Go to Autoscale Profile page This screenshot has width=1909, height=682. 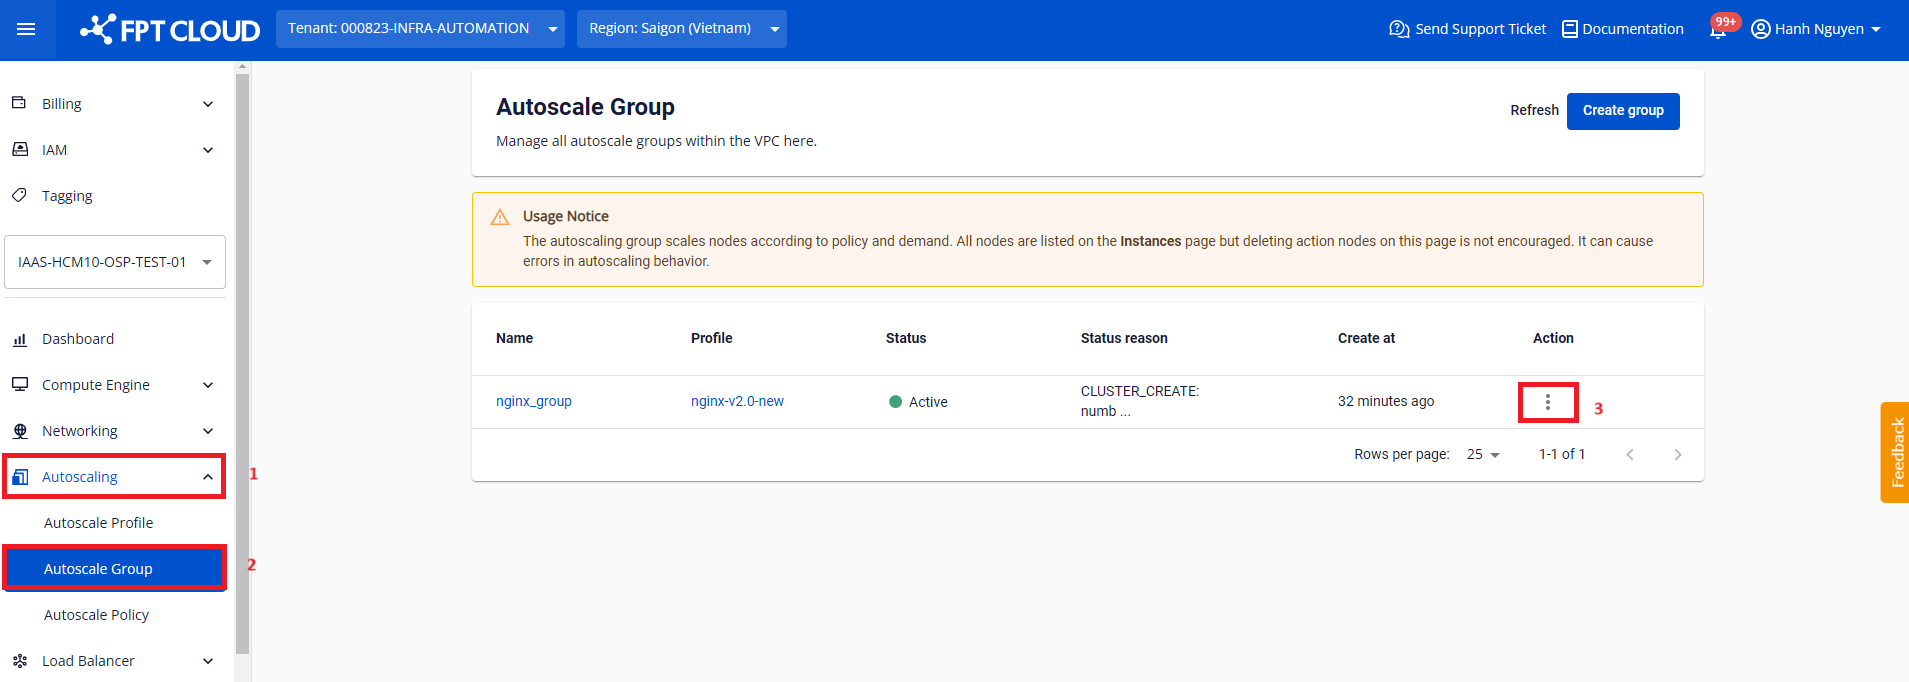pos(99,523)
